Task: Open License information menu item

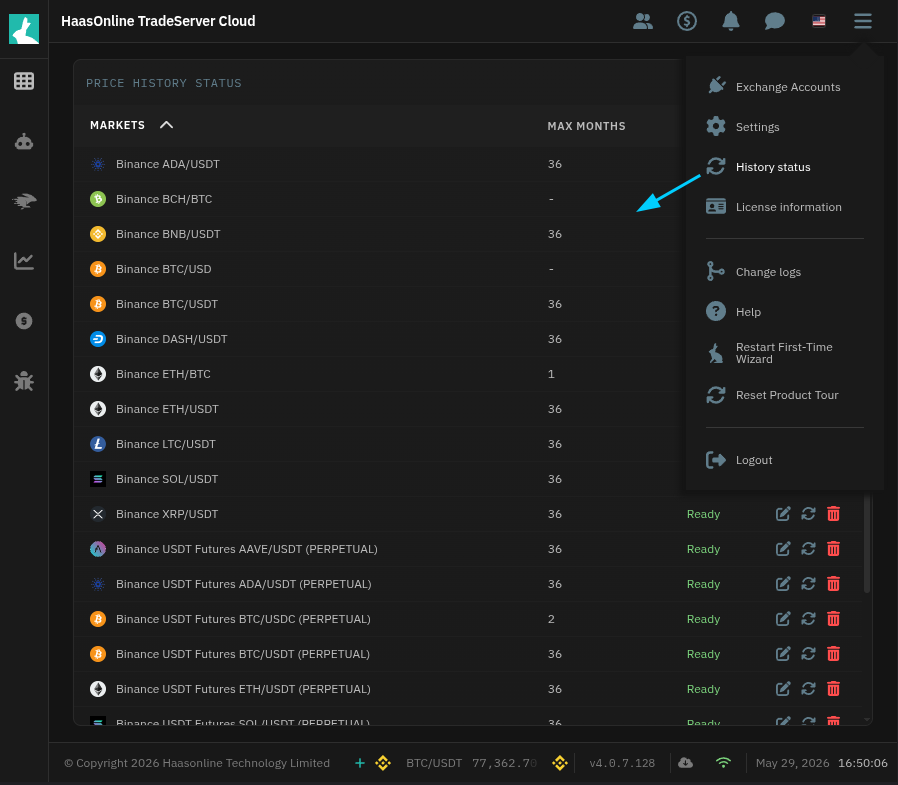Action: pyautogui.click(x=774, y=207)
